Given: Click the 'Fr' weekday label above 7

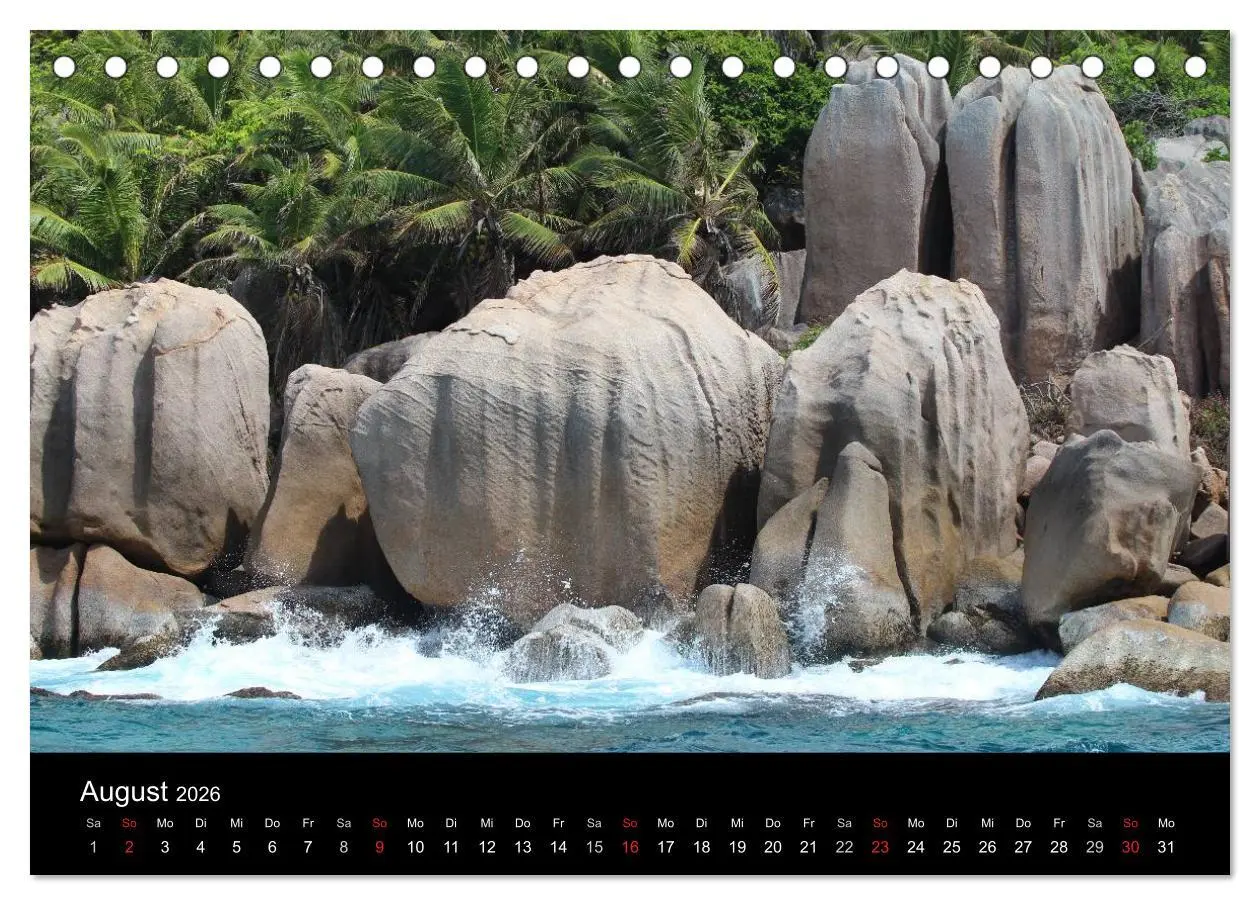Looking at the screenshot, I should (x=308, y=823).
